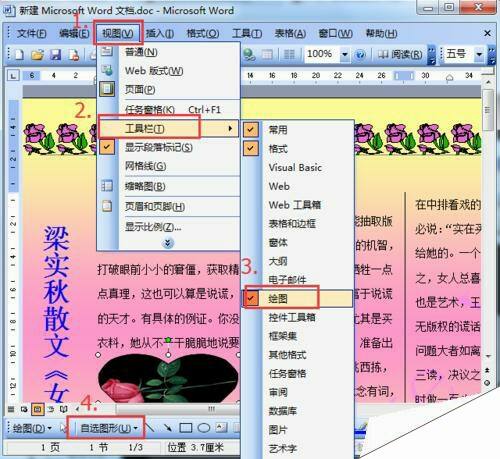Switch to Normal view icon in status corner
500x459 pixels.
11,409
